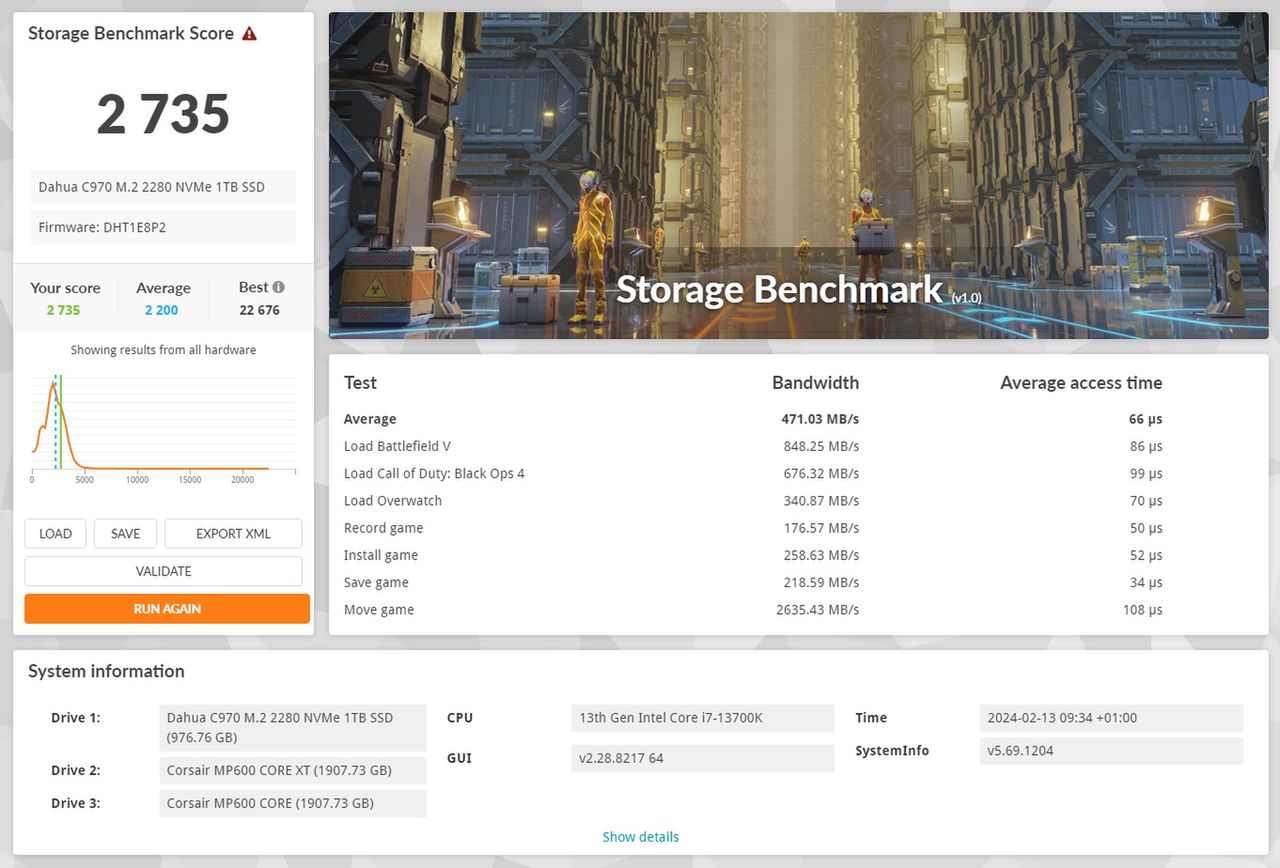Click the SystemInfo version v5.69.1204
This screenshot has height=868, width=1280.
click(x=1112, y=751)
